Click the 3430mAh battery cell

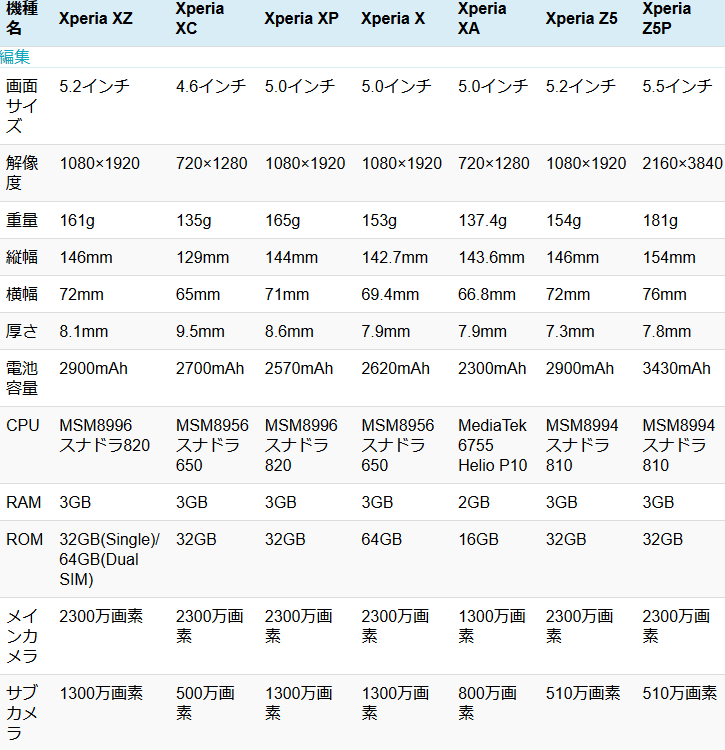(677, 368)
